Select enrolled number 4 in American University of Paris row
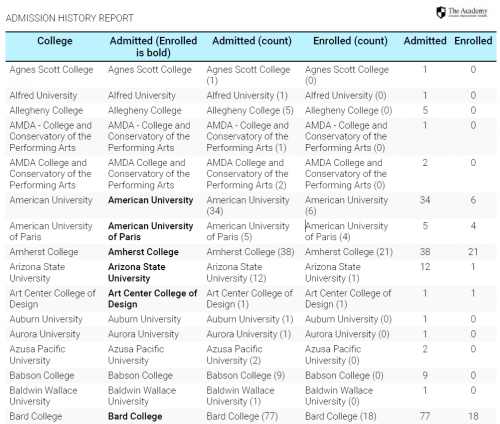 coord(473,226)
